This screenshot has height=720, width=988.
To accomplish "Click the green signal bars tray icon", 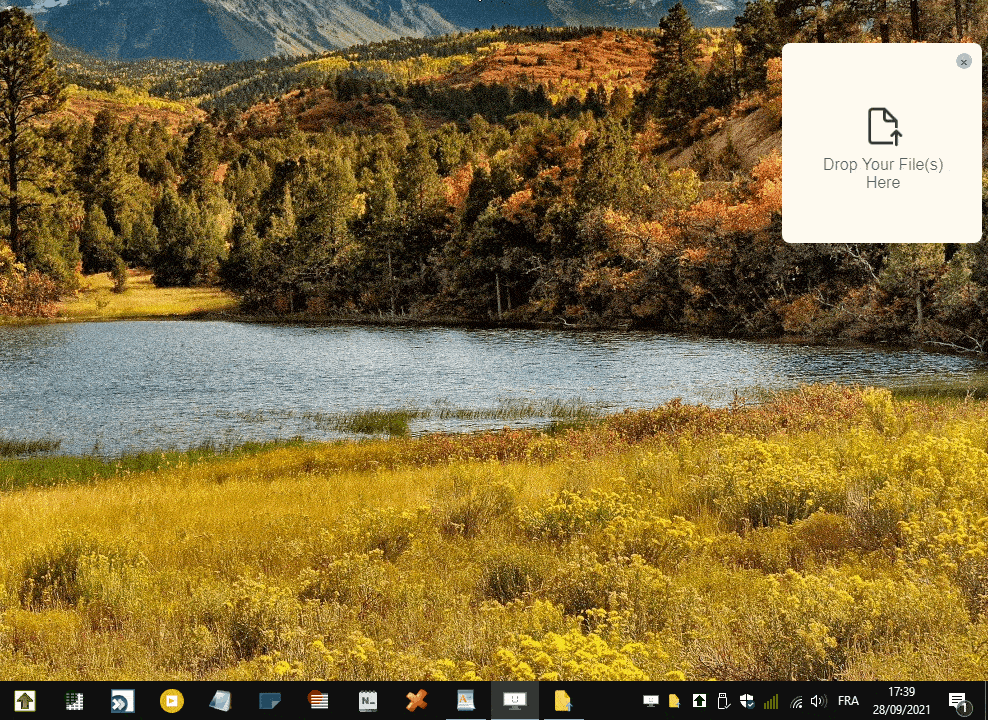I will click(x=771, y=701).
